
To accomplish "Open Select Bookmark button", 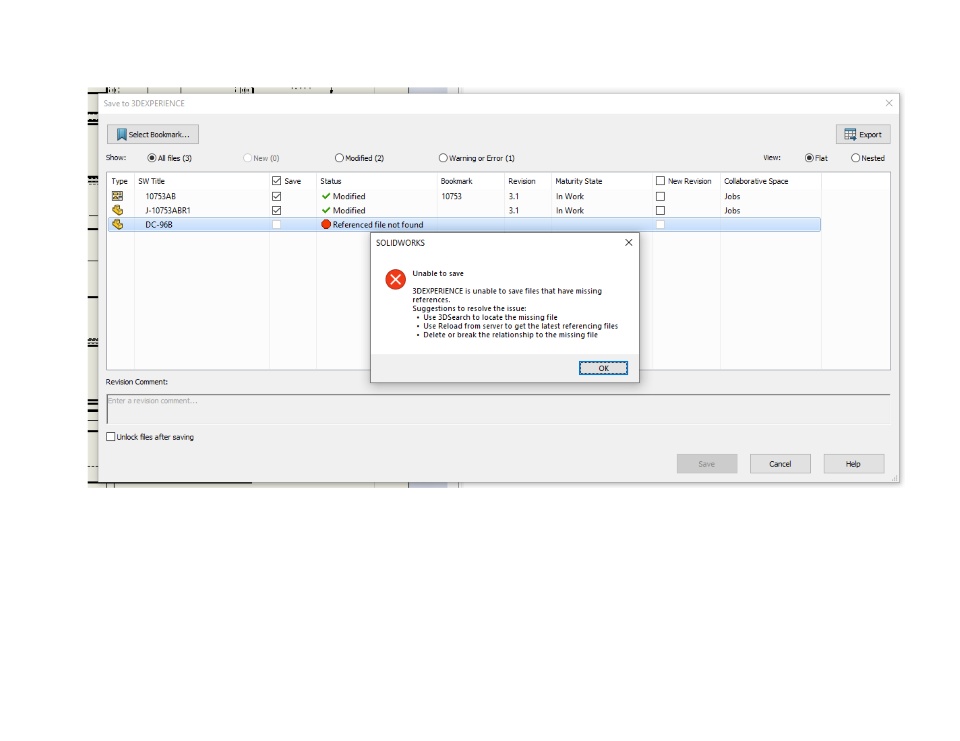I will click(x=153, y=134).
